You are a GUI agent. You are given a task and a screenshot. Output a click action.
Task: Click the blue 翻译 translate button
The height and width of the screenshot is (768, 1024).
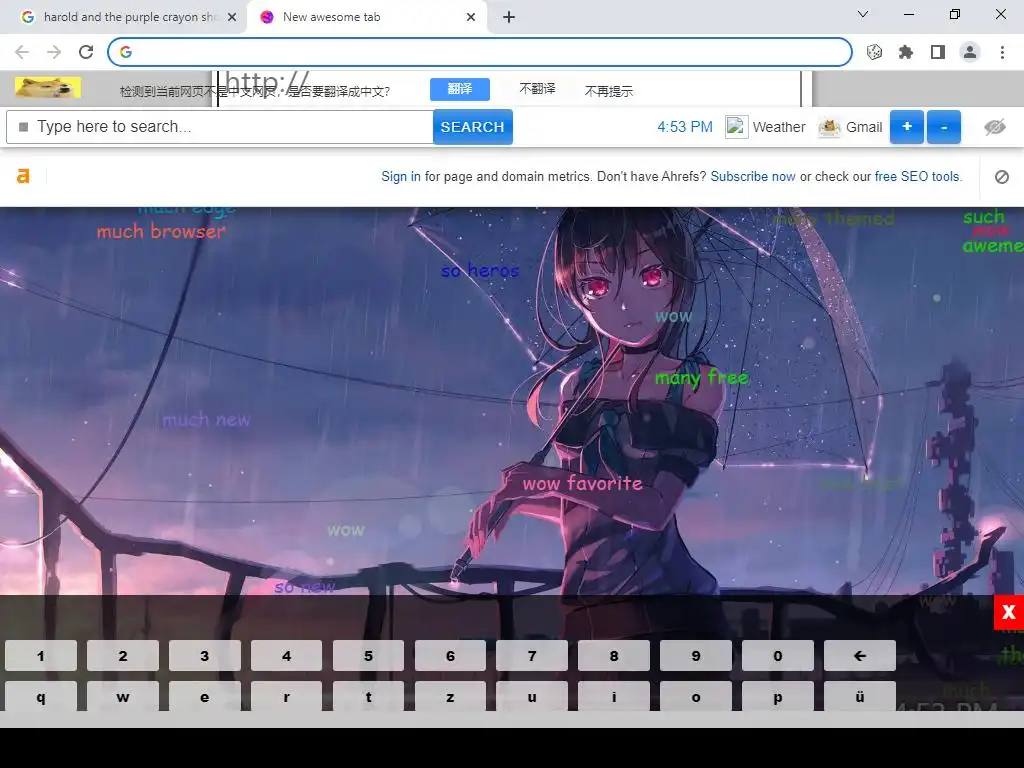click(x=460, y=89)
